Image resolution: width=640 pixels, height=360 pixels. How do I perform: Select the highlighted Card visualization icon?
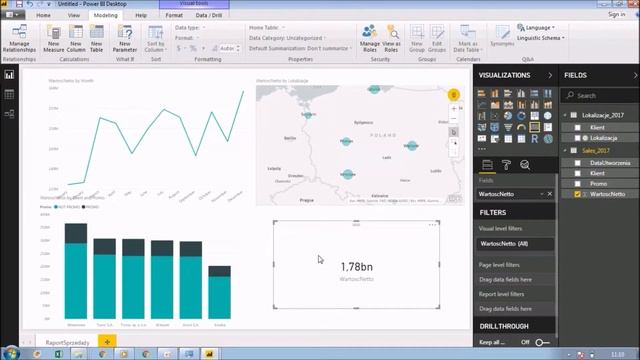click(x=534, y=127)
